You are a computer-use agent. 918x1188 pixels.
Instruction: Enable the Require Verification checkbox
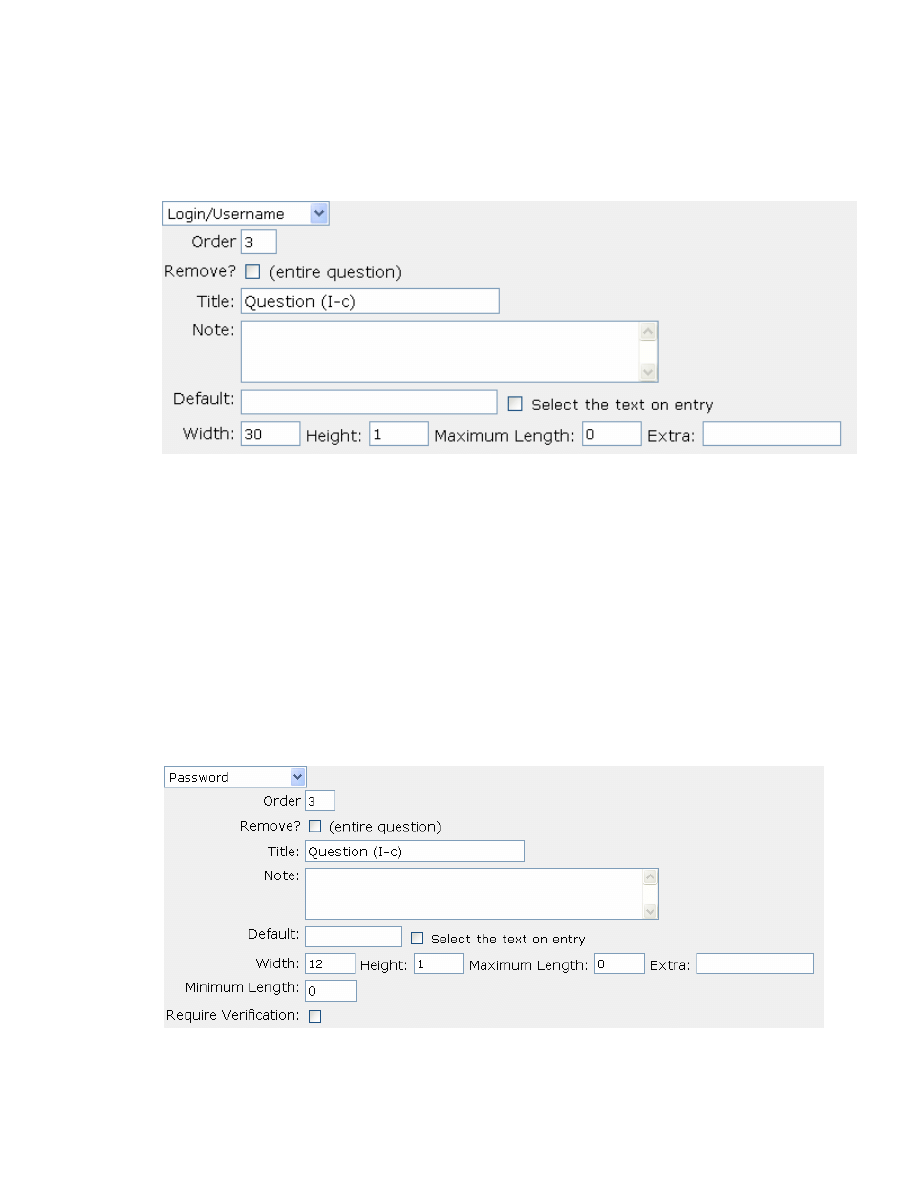(x=315, y=1017)
